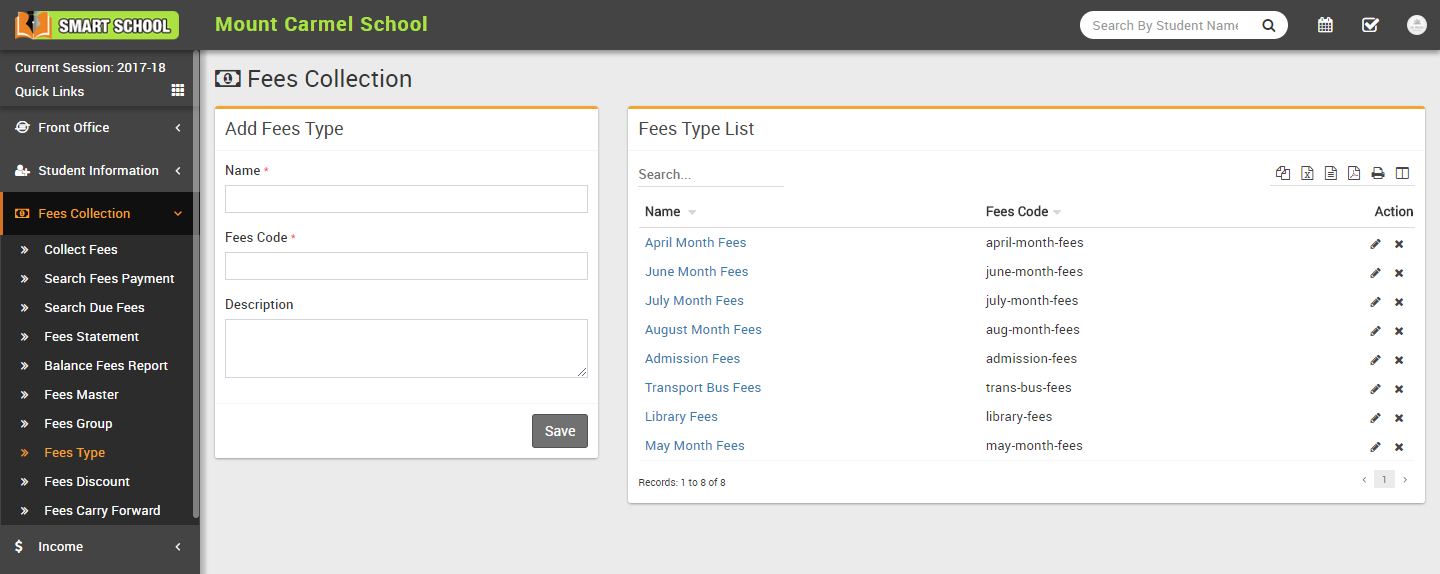Open the task checklist icon in header

click(x=1370, y=25)
